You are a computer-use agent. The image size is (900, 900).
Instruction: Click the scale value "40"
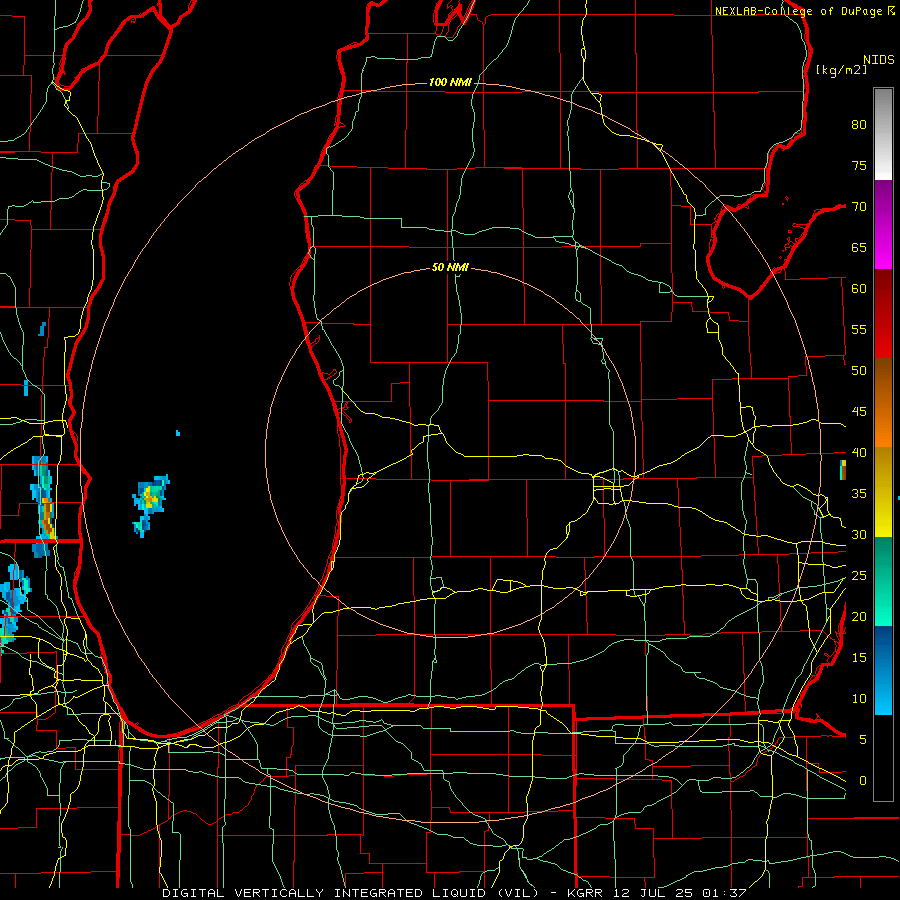click(859, 453)
